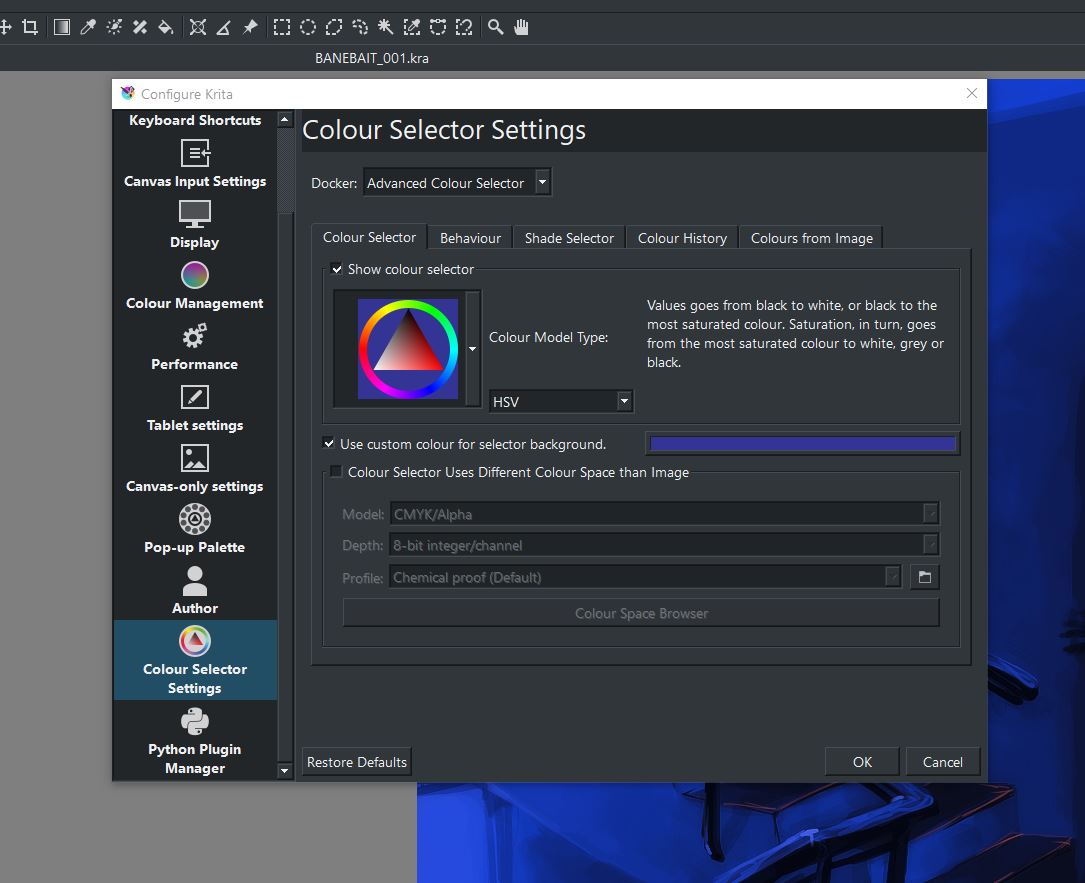
Task: Expand the HSV colour model dropdown
Action: pyautogui.click(x=561, y=402)
